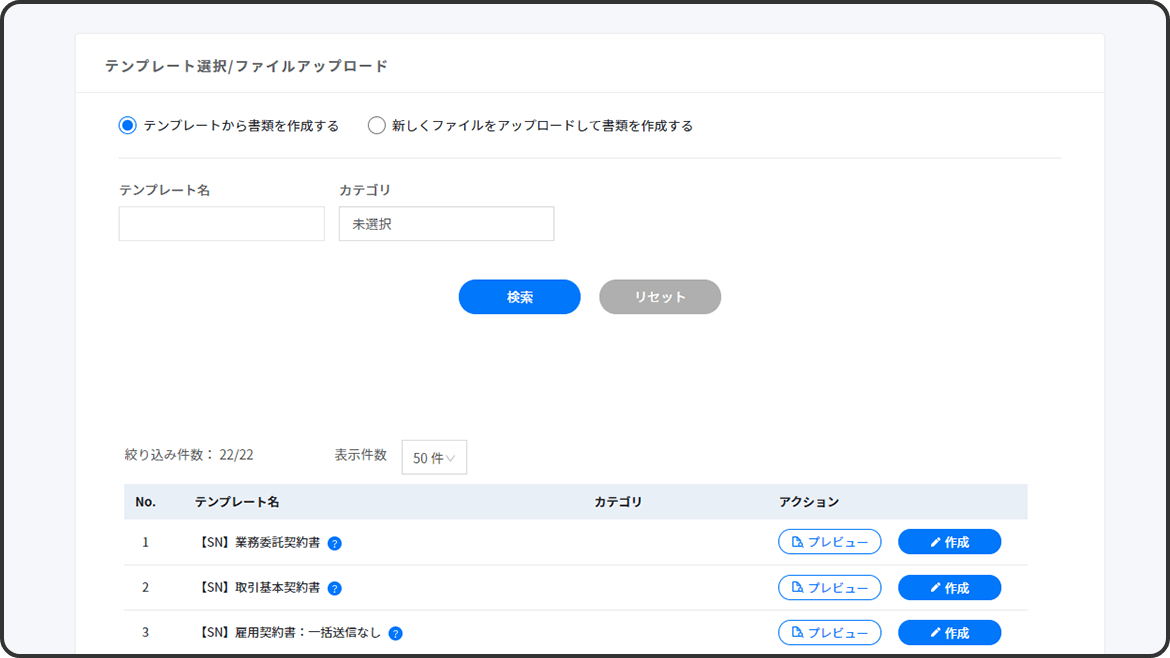
Task: Focus the テンプレート名 text input
Action: pos(221,224)
